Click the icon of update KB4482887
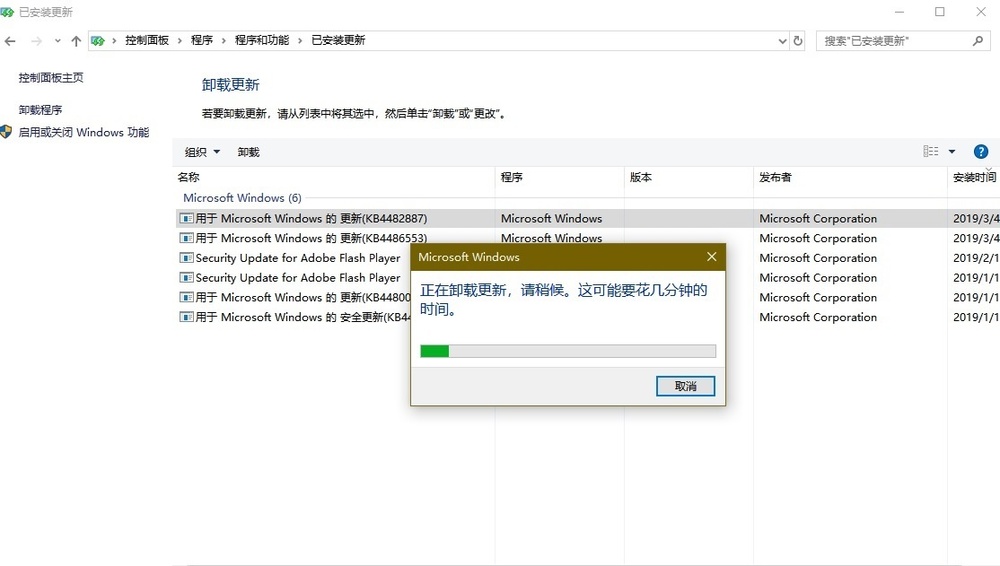 pyautogui.click(x=186, y=219)
